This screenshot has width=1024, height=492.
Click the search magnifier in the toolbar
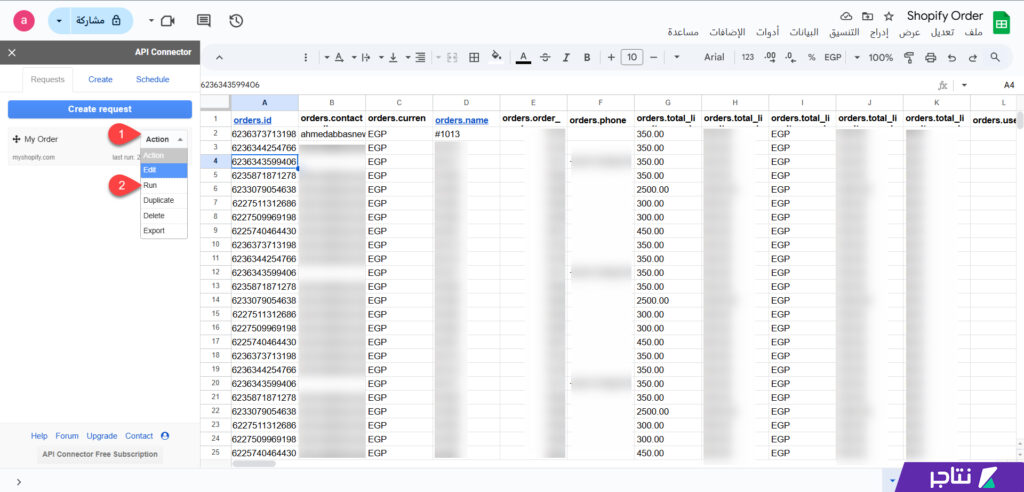[995, 57]
